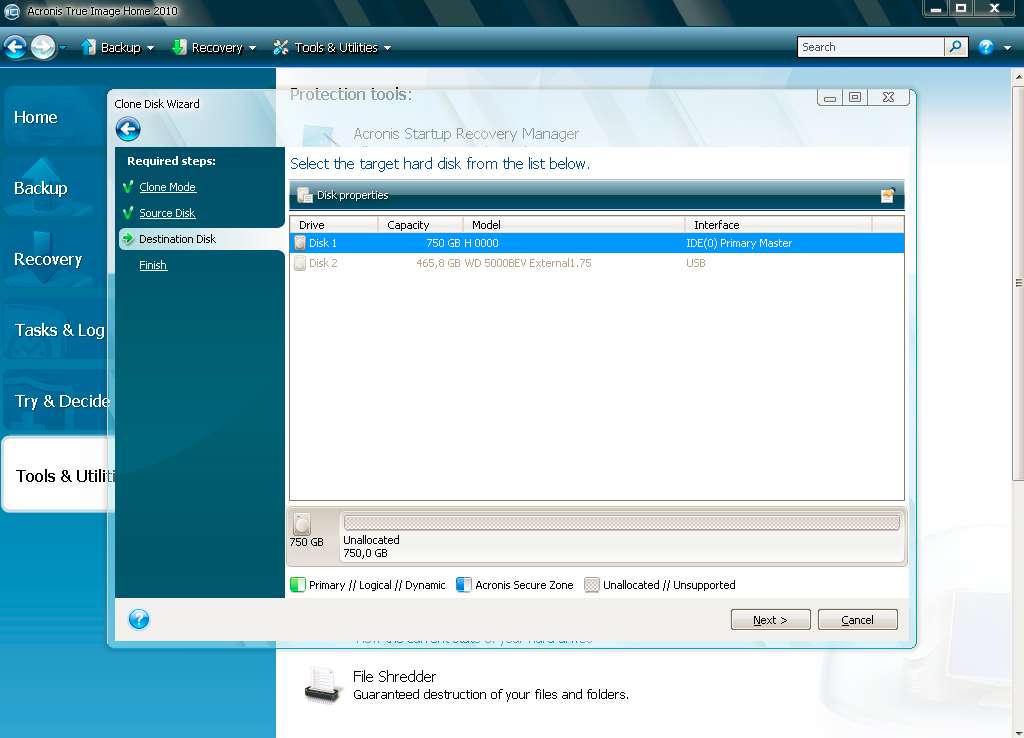Click the Unallocated space bar
The height and width of the screenshot is (738, 1024).
pos(622,522)
